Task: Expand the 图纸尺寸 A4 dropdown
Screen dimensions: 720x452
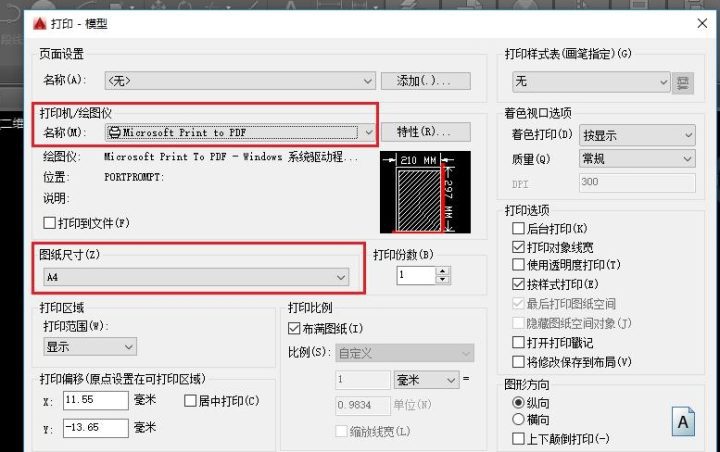Action: click(342, 276)
